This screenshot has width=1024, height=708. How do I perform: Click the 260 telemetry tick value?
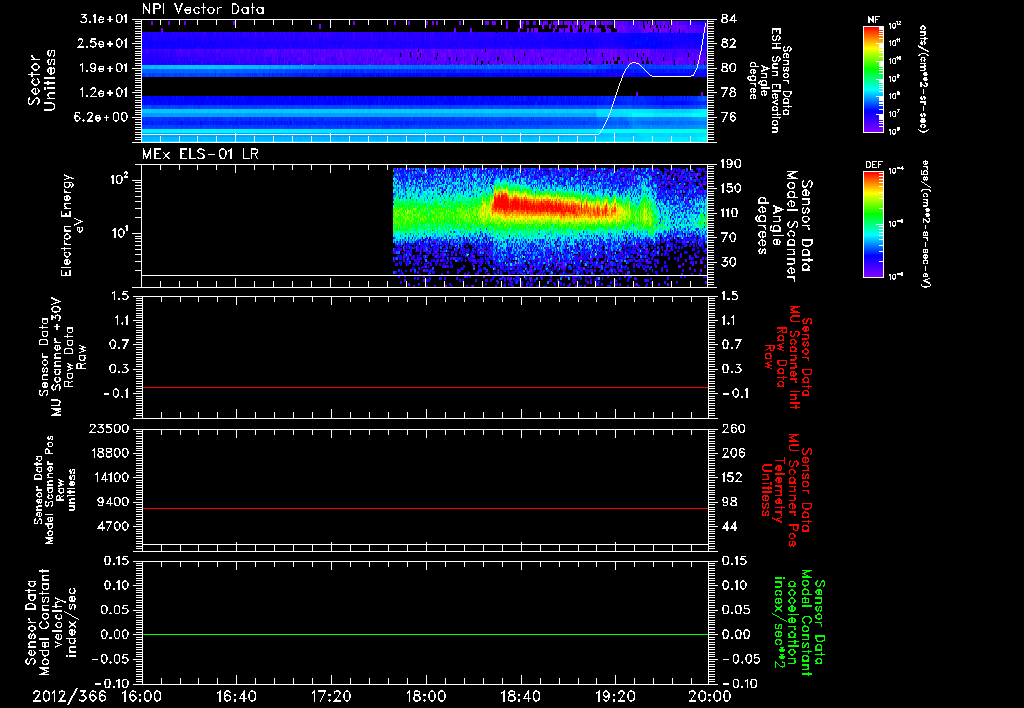(x=732, y=428)
